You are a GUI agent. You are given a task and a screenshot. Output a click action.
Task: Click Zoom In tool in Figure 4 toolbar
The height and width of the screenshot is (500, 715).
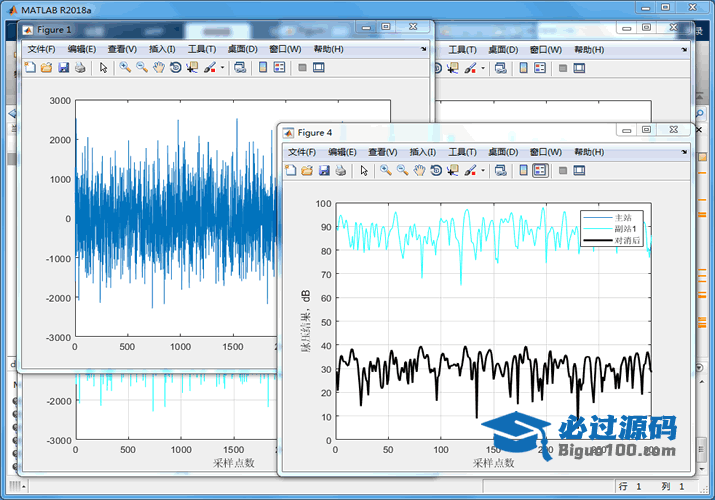pos(385,171)
